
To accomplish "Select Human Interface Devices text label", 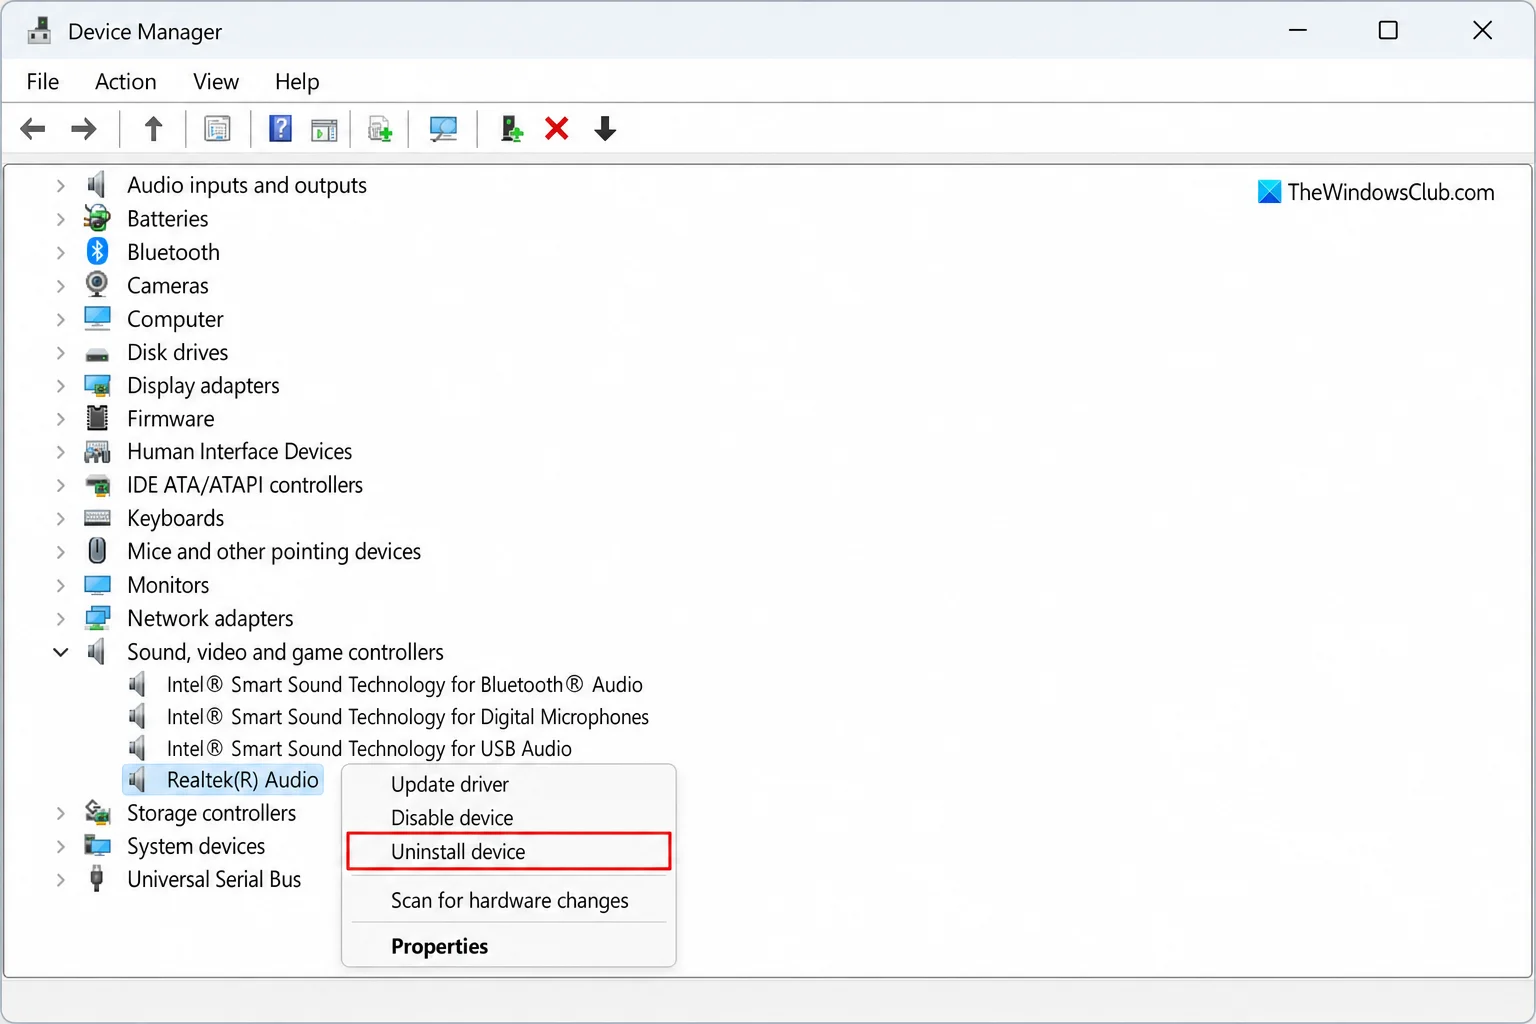I will (239, 451).
